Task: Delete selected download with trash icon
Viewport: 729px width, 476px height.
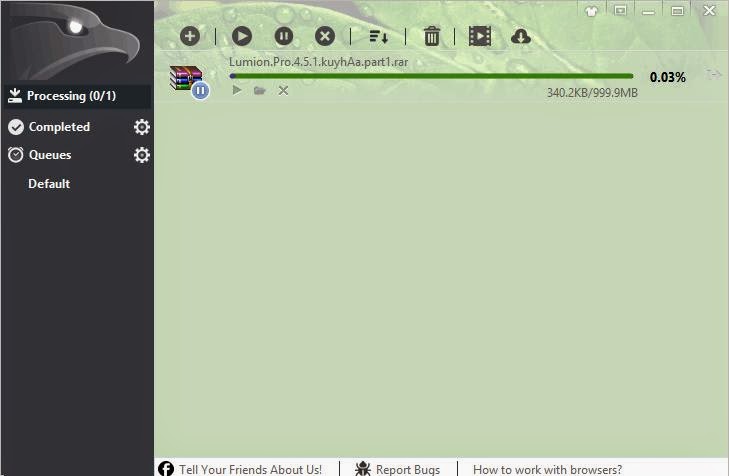Action: 431,36
